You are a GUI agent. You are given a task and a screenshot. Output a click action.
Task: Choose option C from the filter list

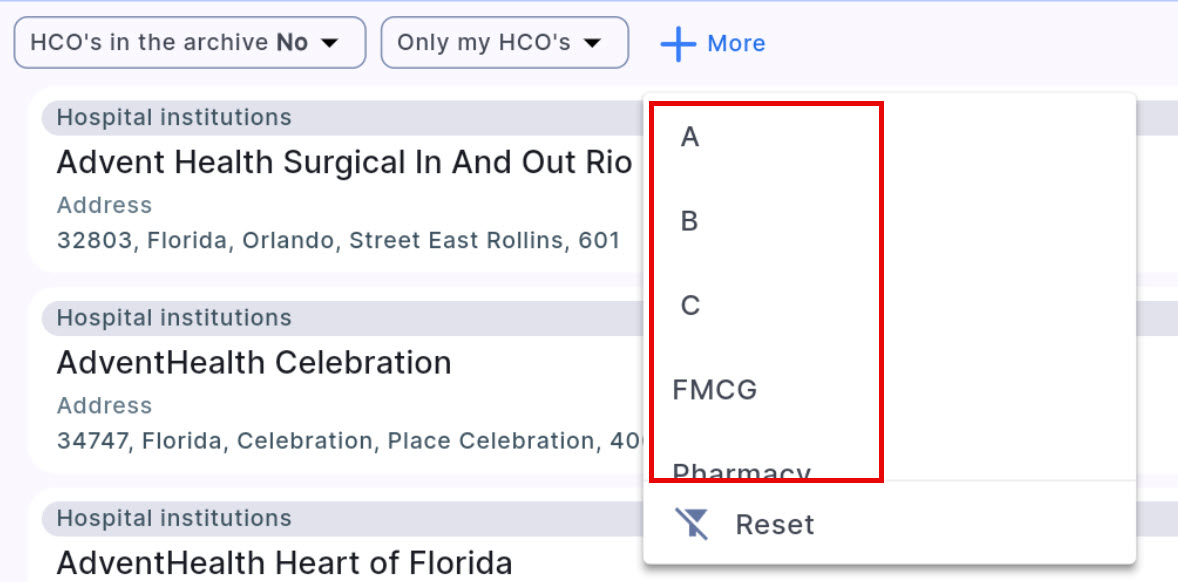point(690,305)
